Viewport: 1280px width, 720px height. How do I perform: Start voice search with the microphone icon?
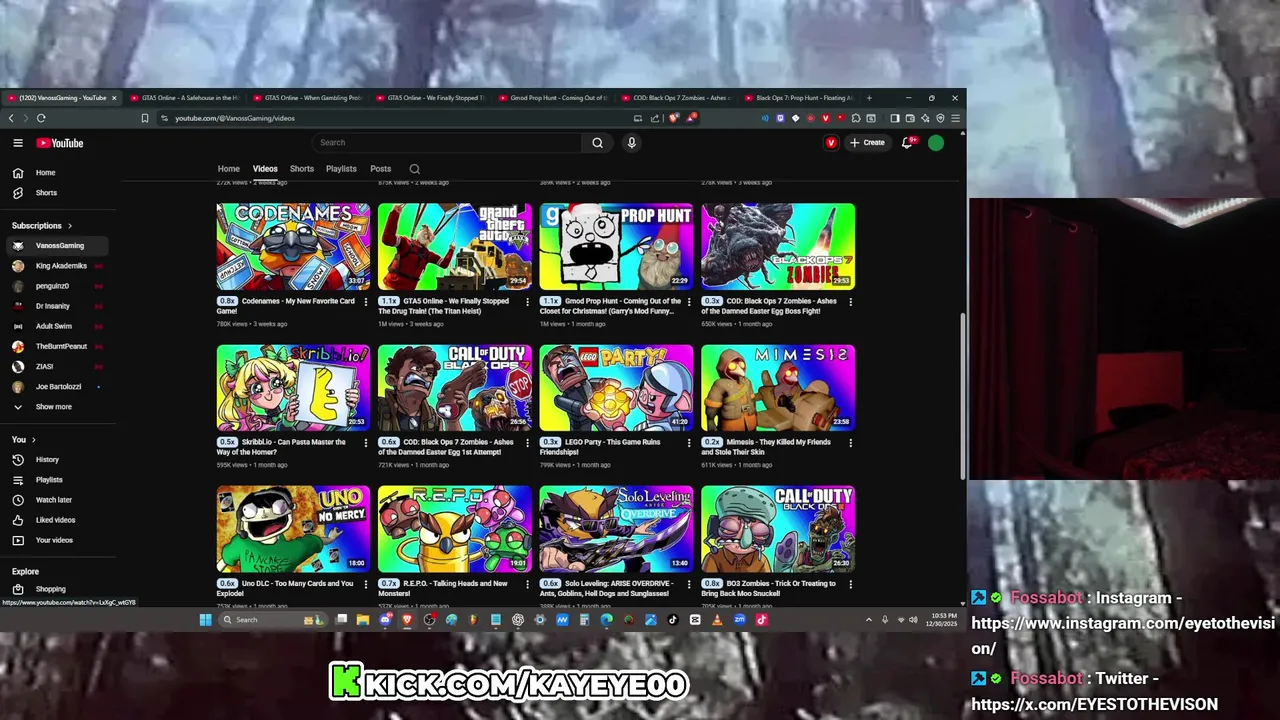tap(631, 143)
